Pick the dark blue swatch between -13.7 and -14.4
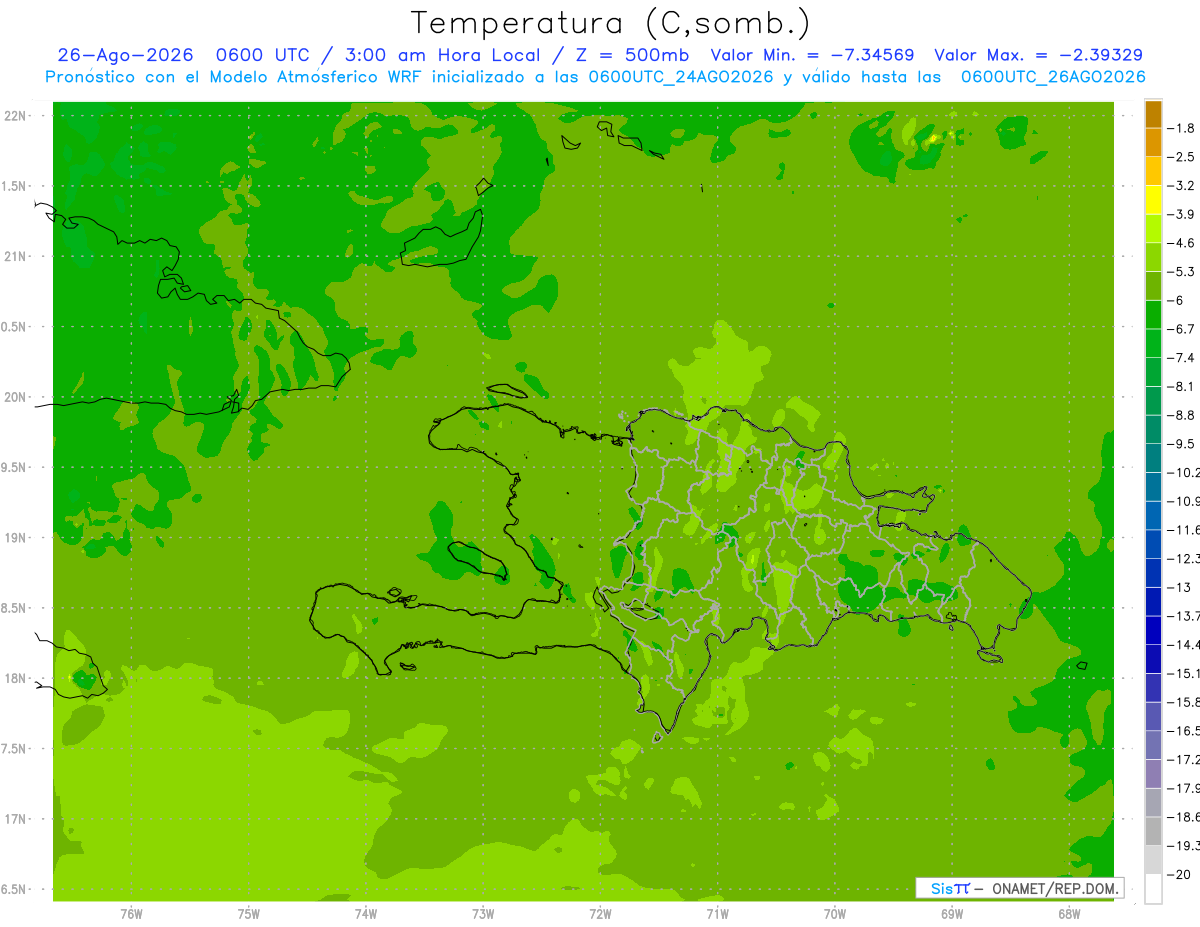Screen dimensions: 1200x927 pyautogui.click(x=1153, y=631)
